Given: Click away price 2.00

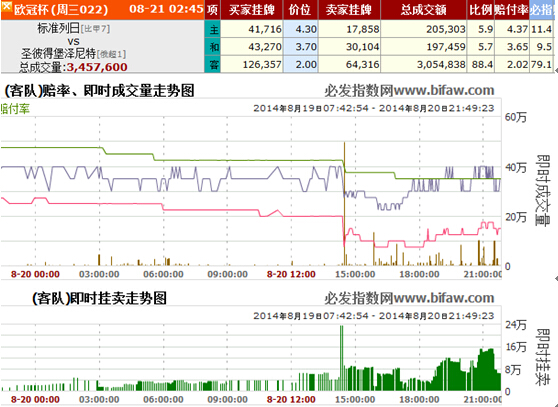Looking at the screenshot, I should click(x=306, y=65).
